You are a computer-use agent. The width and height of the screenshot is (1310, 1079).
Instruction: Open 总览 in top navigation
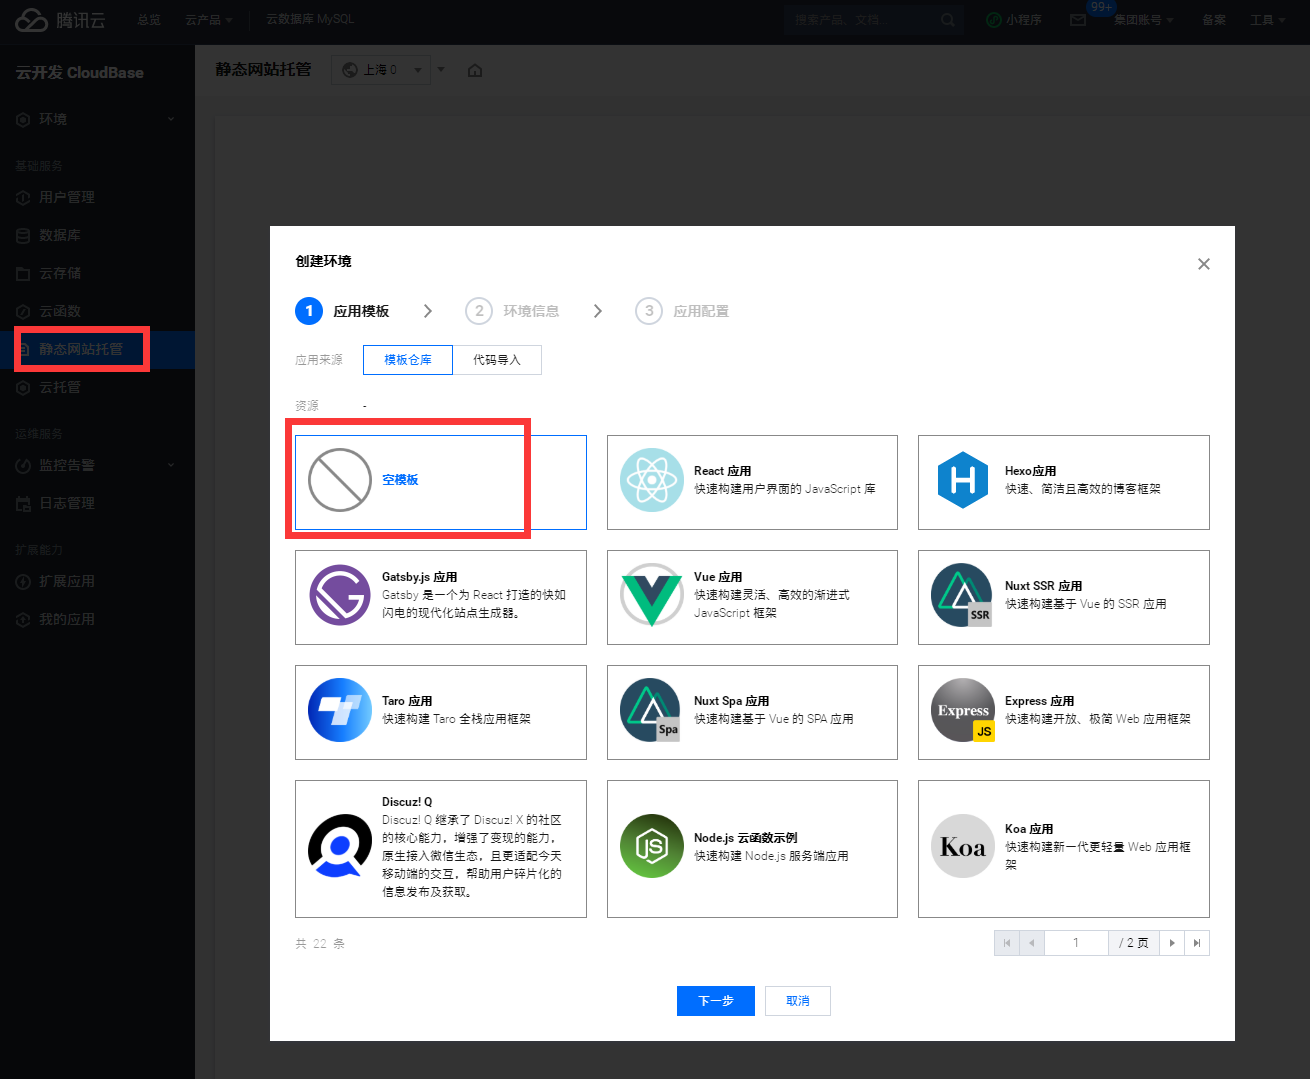[149, 20]
